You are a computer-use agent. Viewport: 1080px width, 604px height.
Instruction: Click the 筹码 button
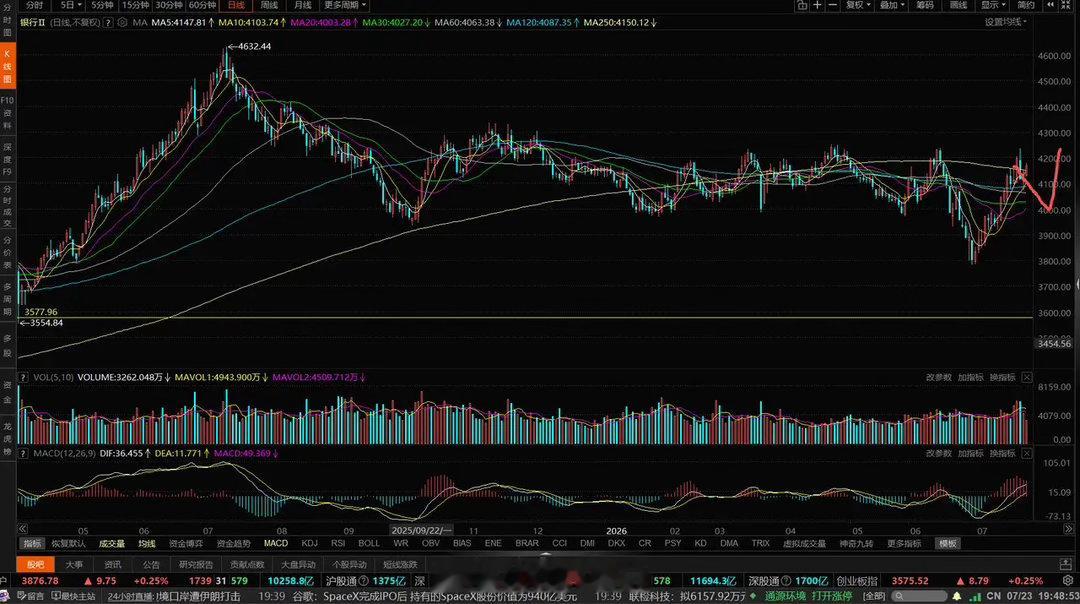925,6
